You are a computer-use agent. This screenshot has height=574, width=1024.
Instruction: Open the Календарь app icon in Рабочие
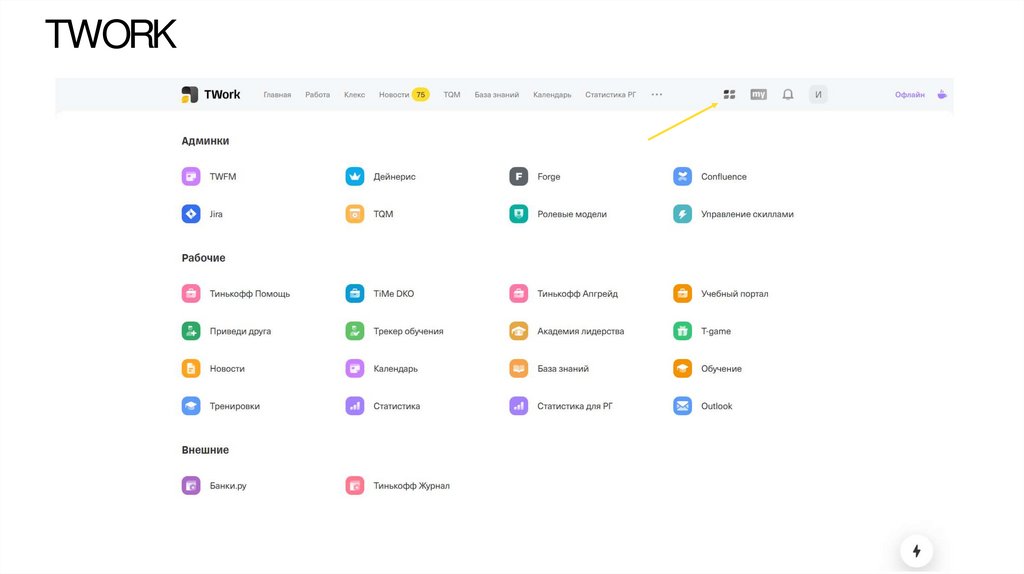(355, 368)
